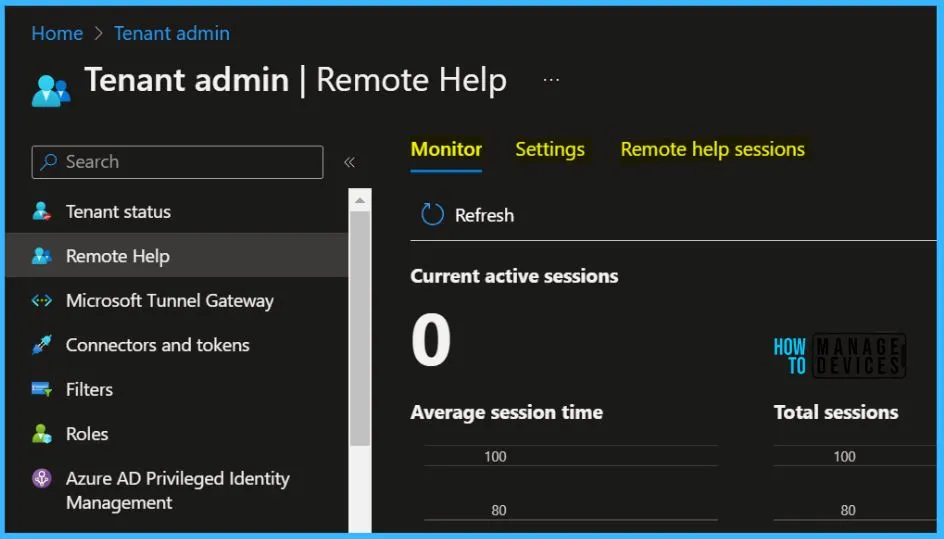Open the ellipsis more options menu
Screen dimensions: 944x539
[551, 79]
